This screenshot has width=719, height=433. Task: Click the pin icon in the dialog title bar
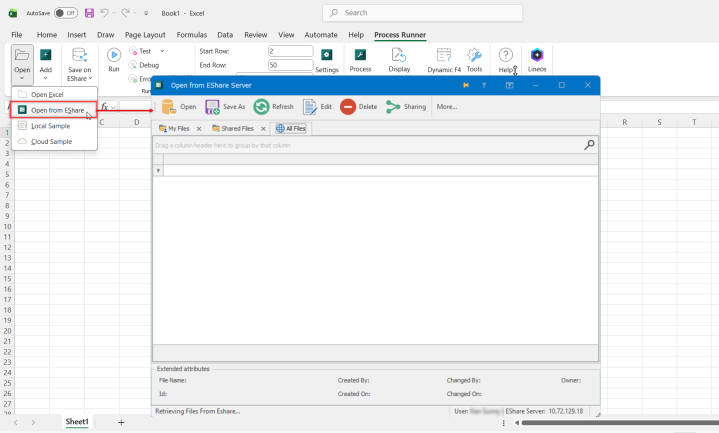click(465, 85)
